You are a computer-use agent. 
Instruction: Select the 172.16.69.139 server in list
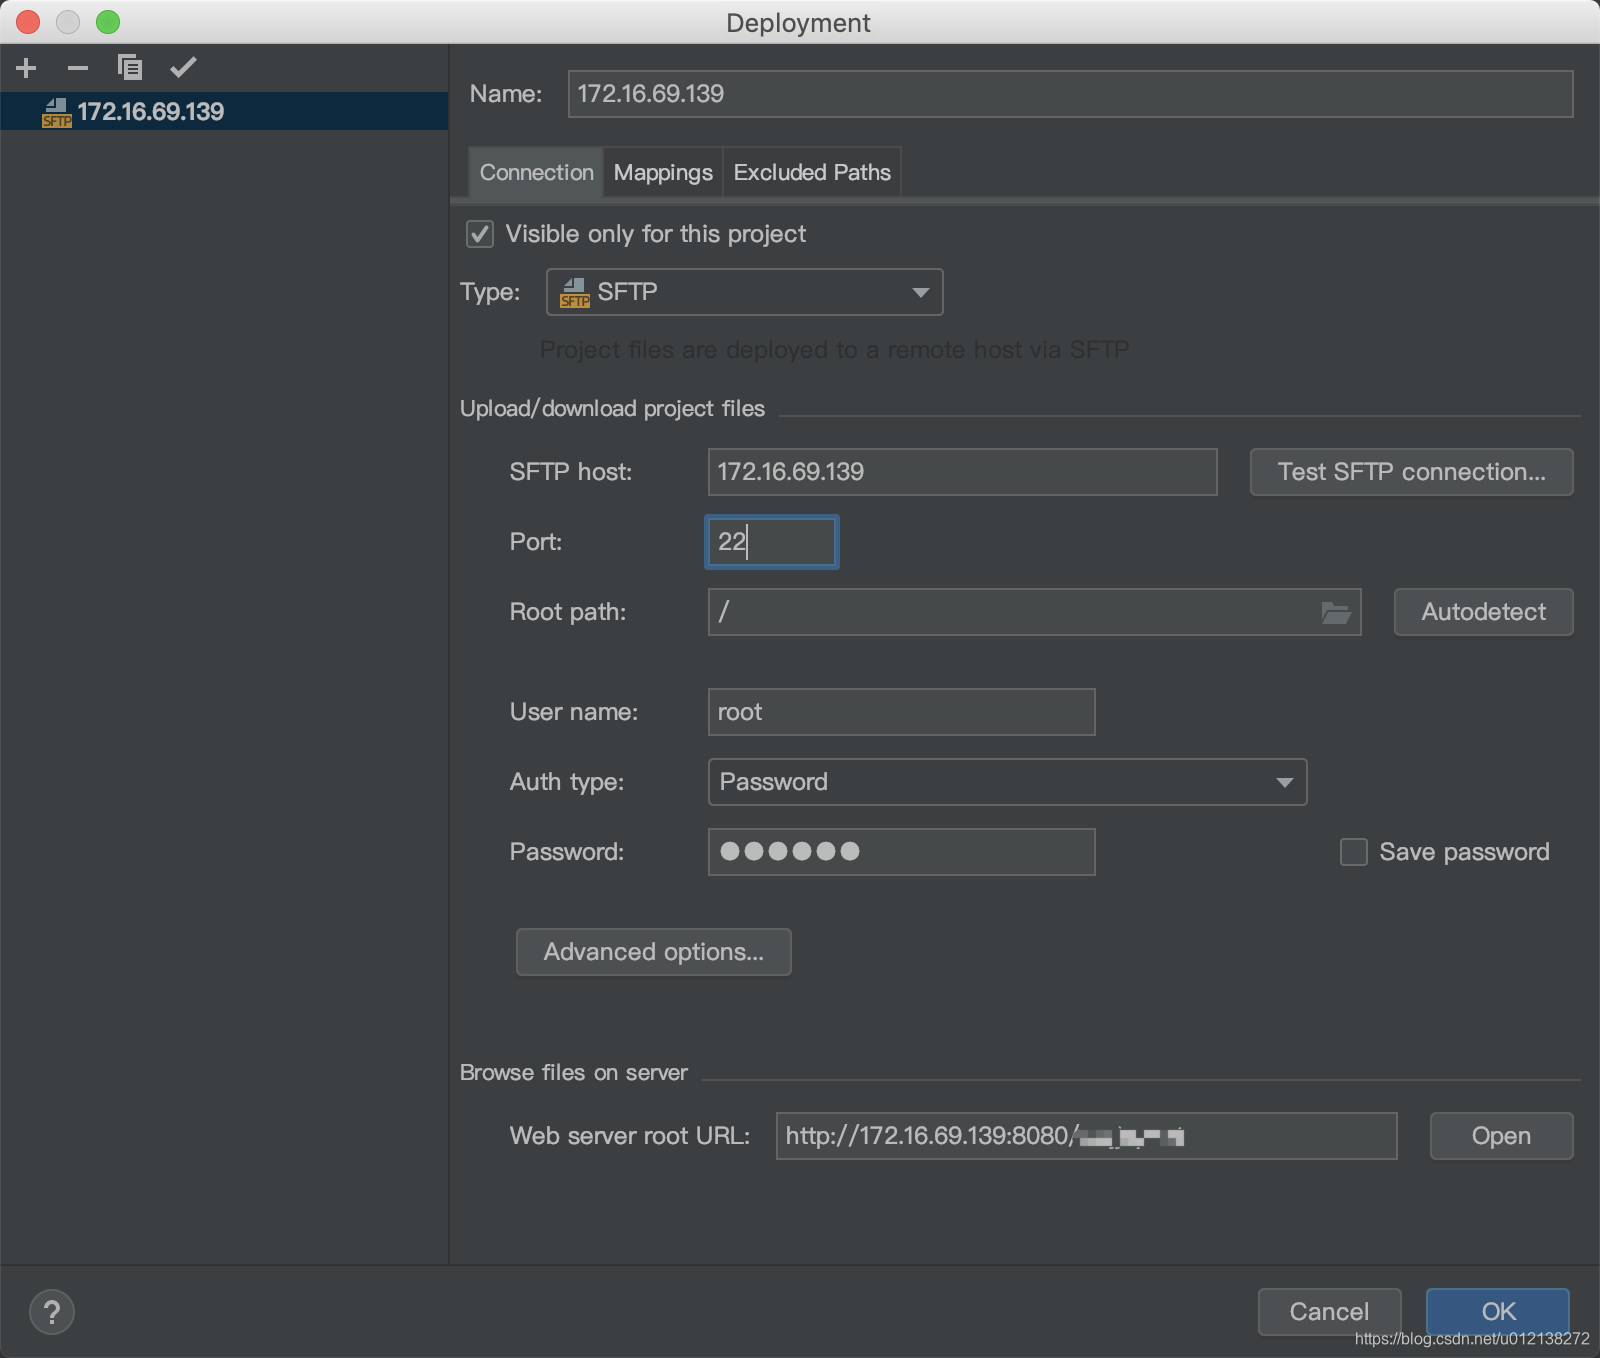pyautogui.click(x=224, y=111)
